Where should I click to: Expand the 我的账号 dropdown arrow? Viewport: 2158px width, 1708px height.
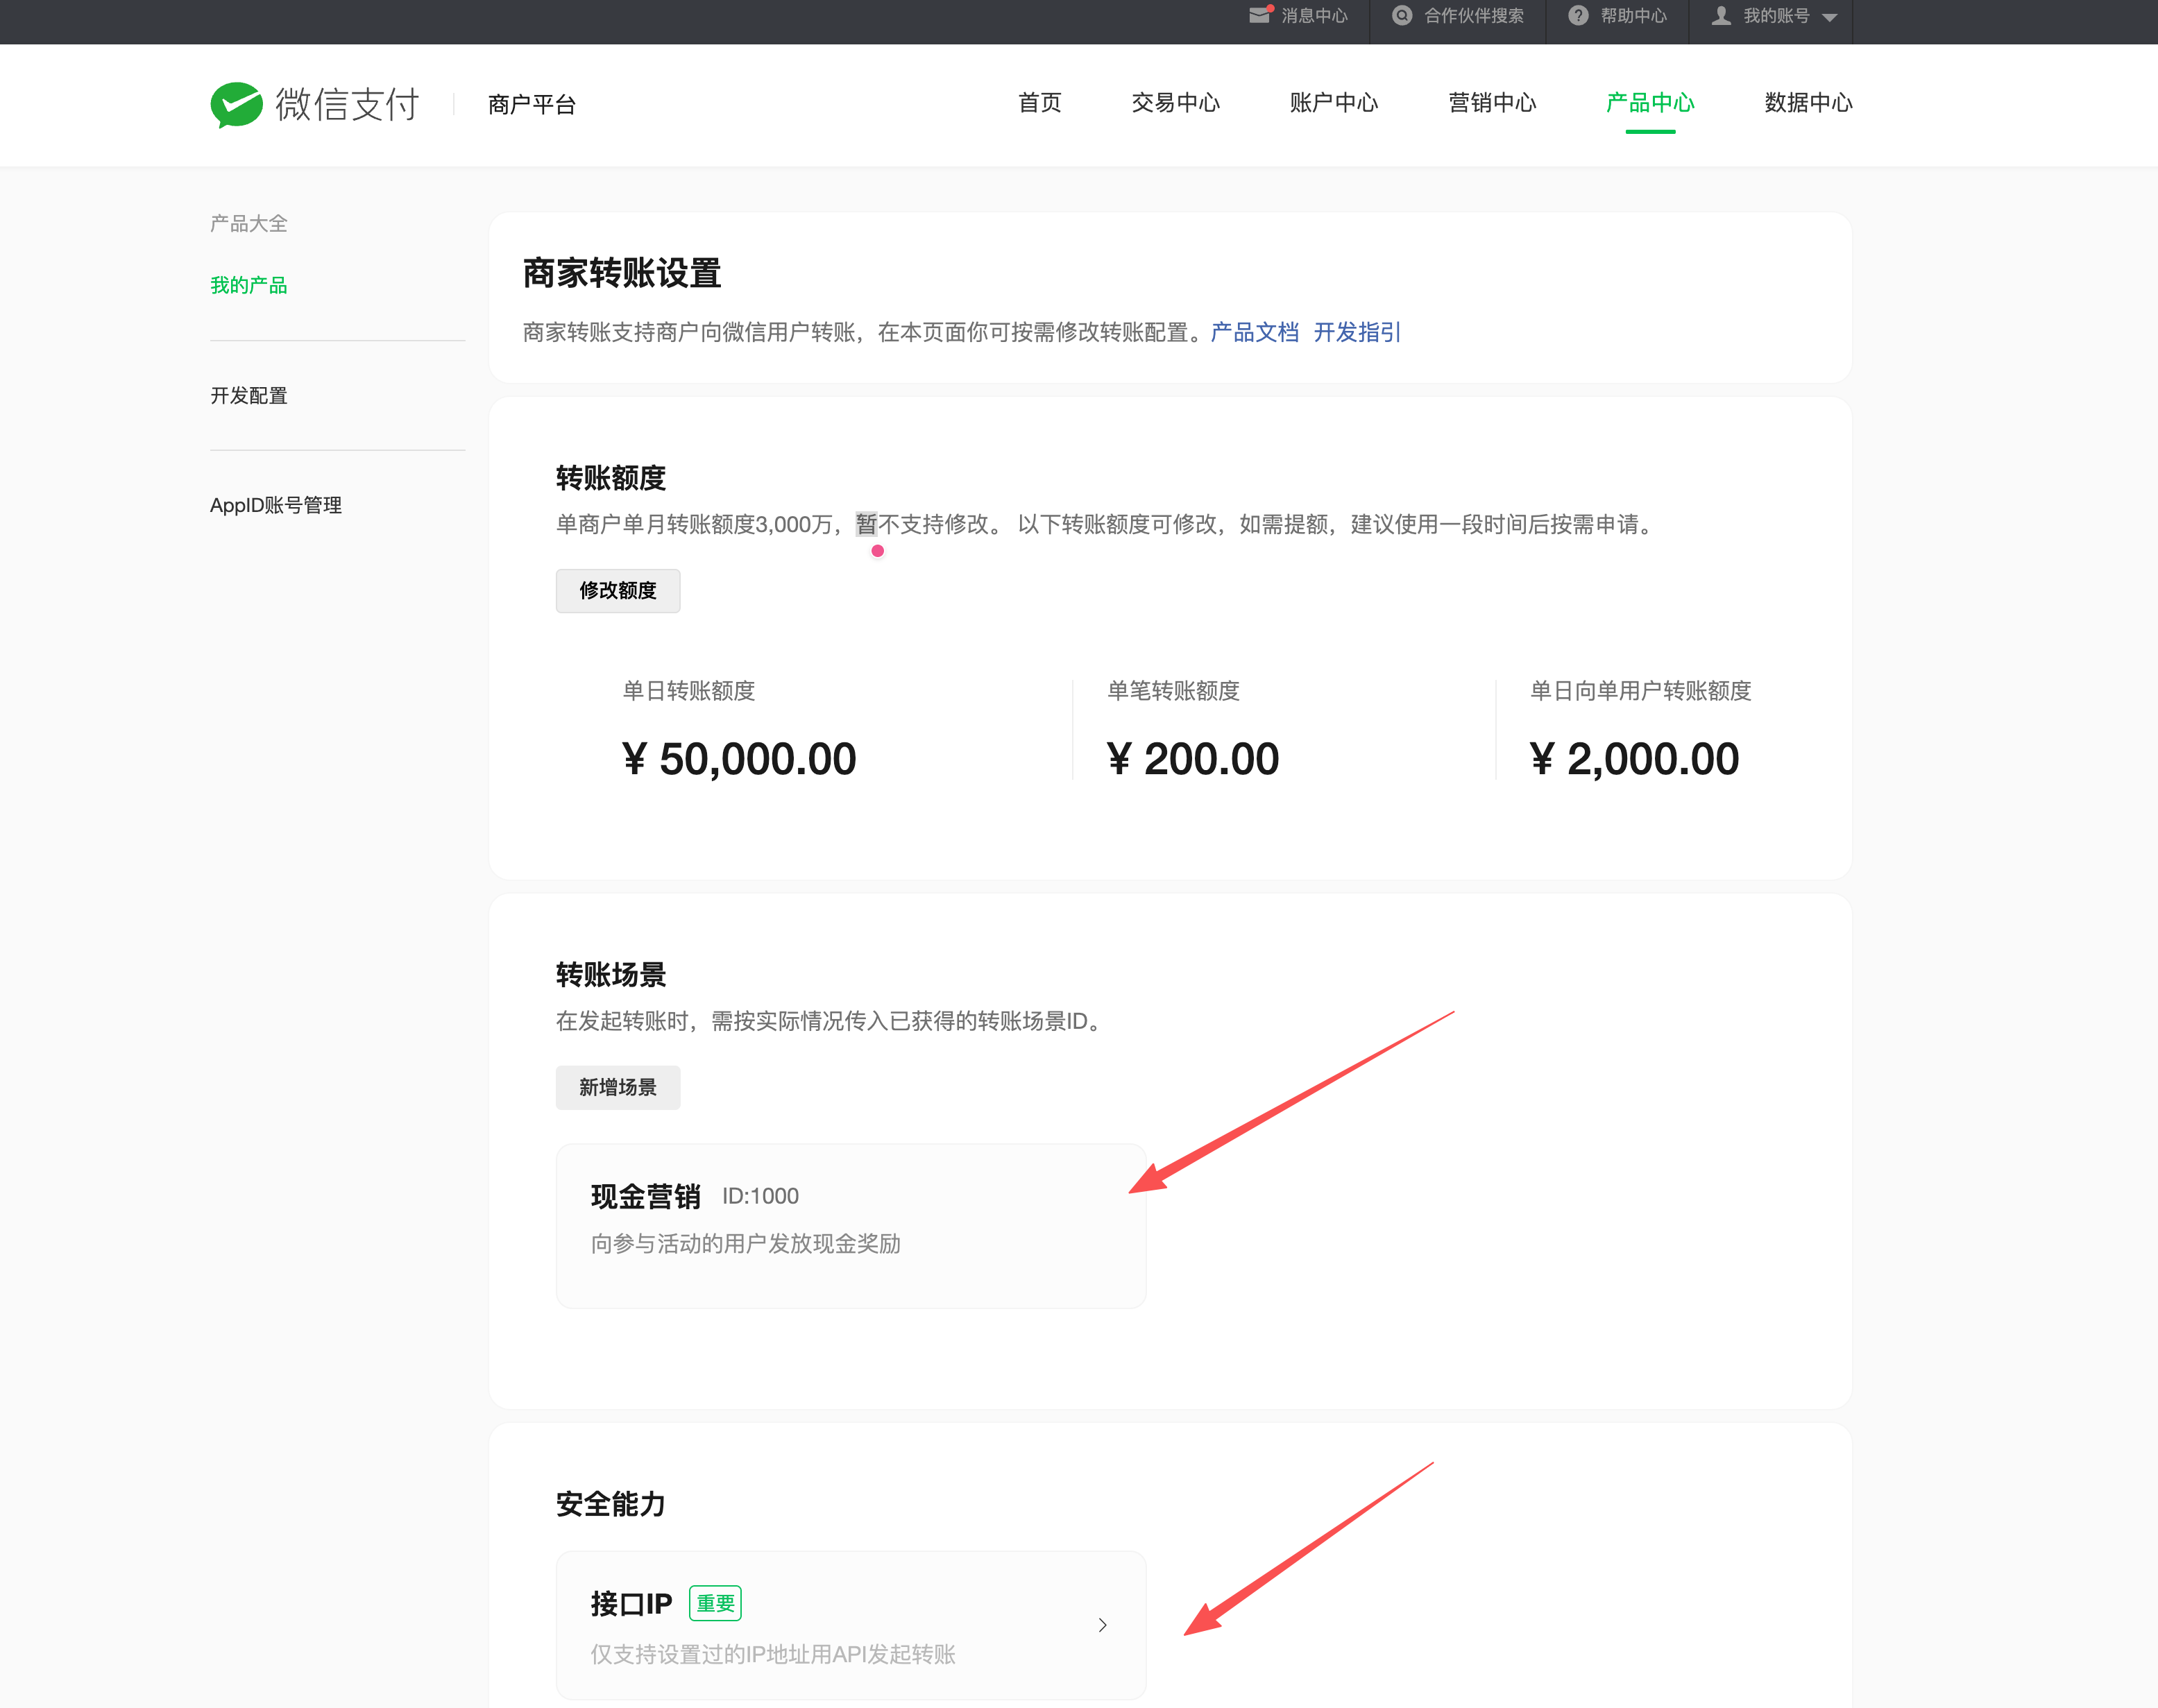click(1829, 17)
